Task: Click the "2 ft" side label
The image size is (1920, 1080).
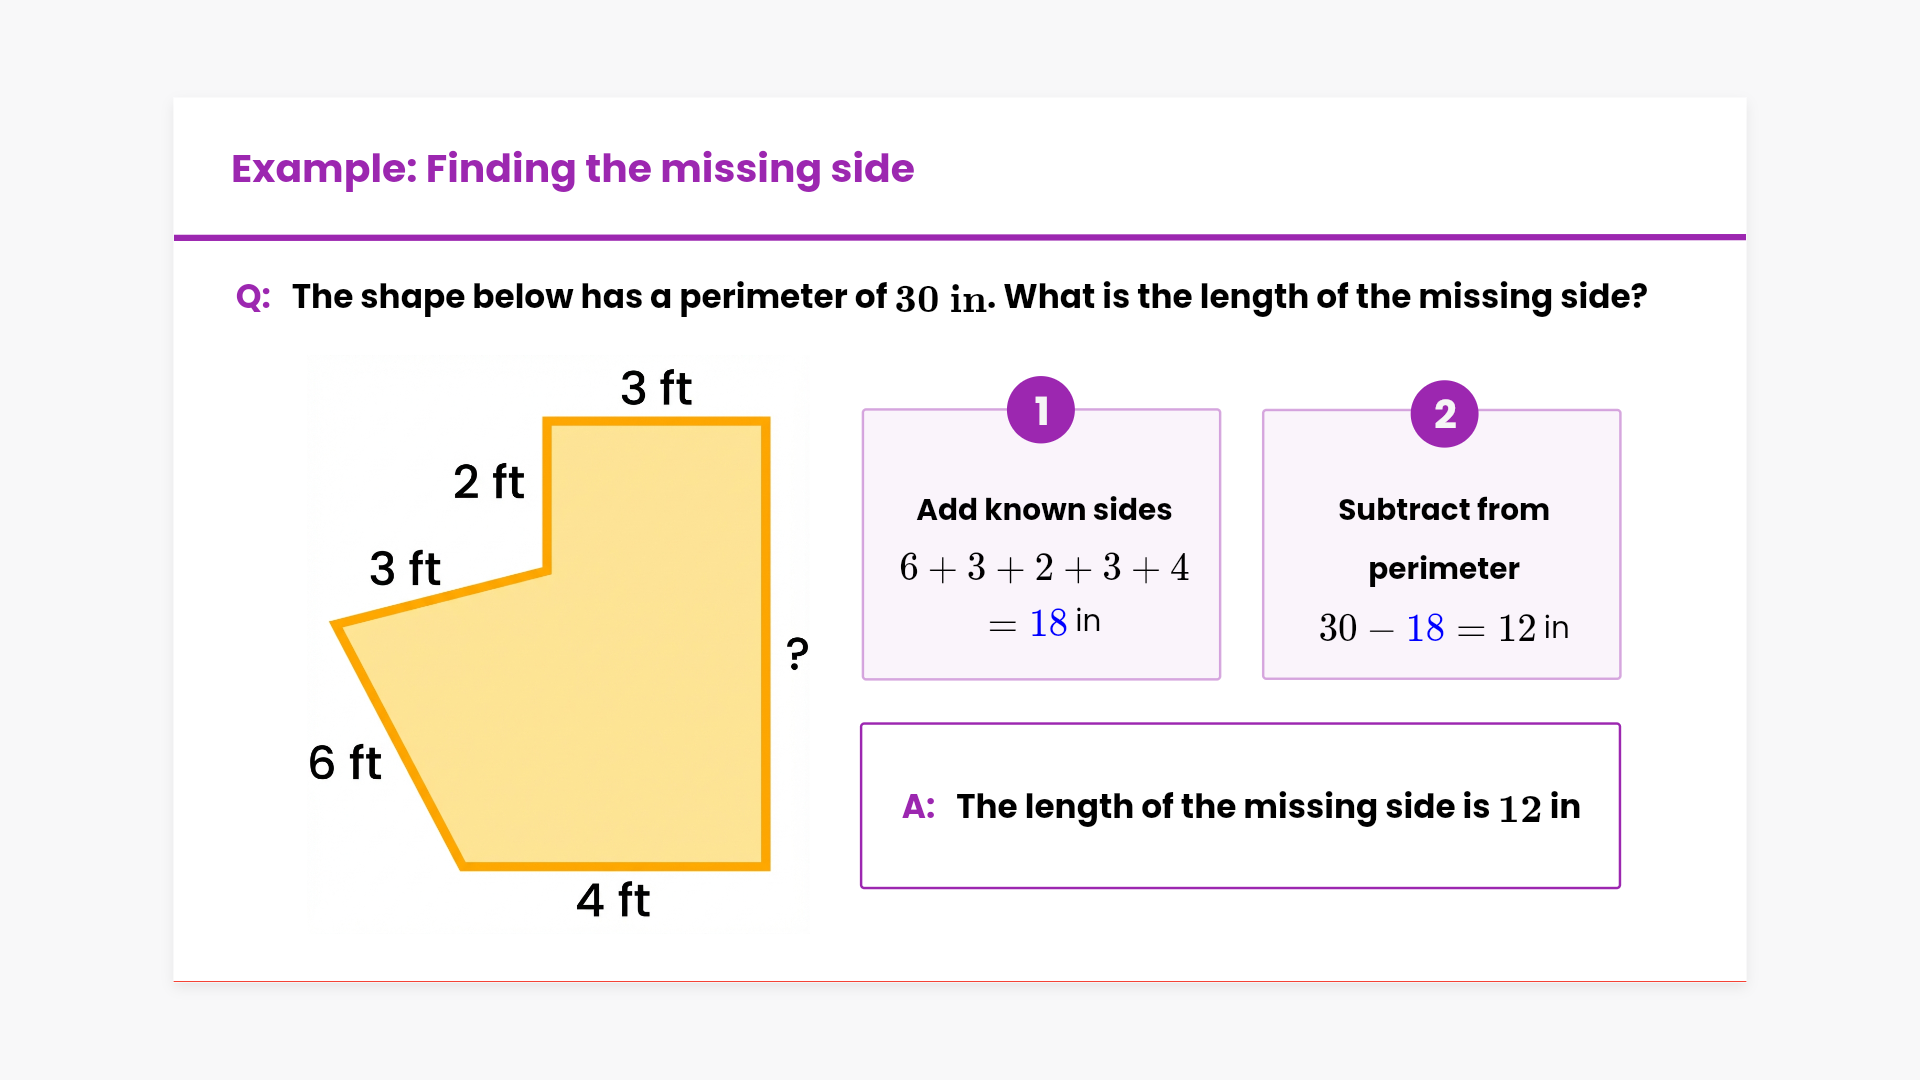Action: [488, 482]
